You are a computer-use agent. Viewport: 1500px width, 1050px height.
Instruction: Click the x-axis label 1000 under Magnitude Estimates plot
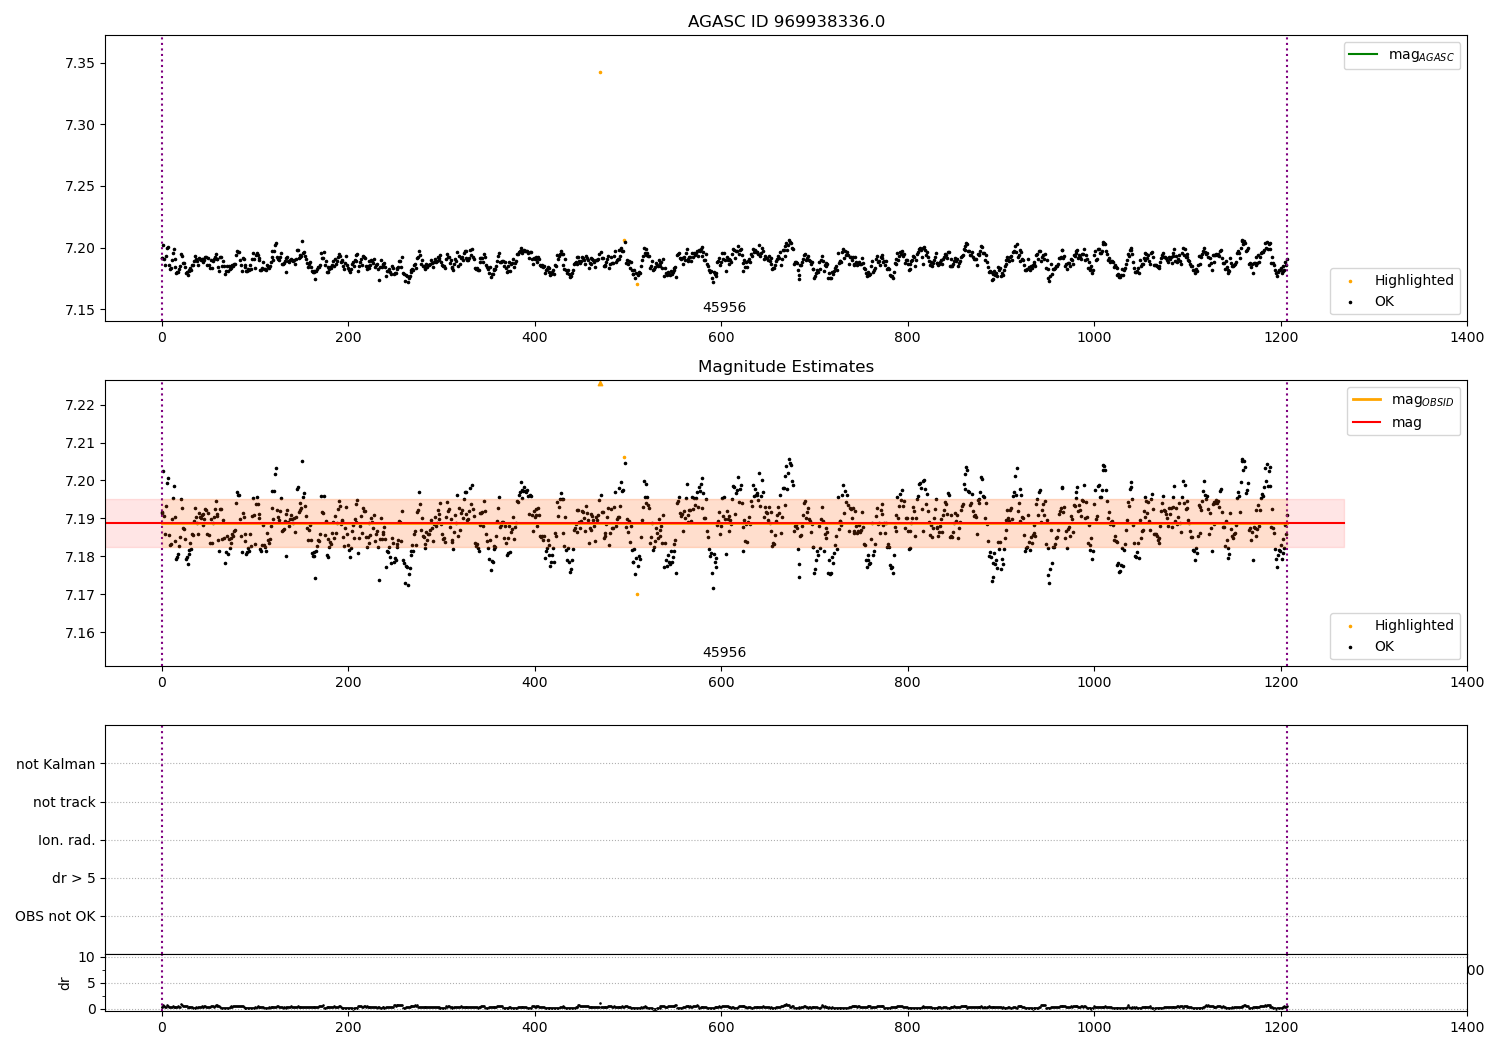(x=1094, y=683)
